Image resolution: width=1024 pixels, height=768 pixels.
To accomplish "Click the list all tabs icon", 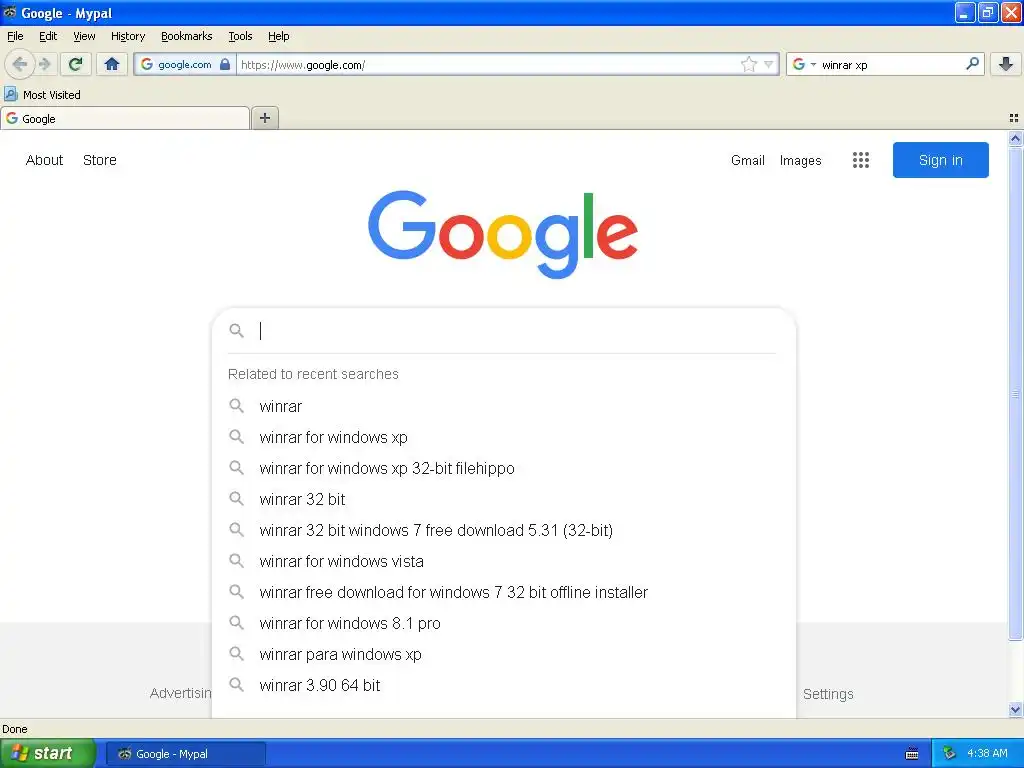I will click(x=1014, y=118).
